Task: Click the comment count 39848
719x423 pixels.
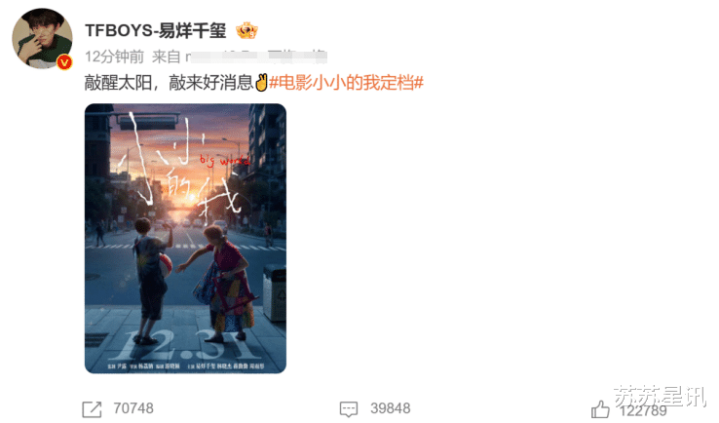Action: click(390, 408)
